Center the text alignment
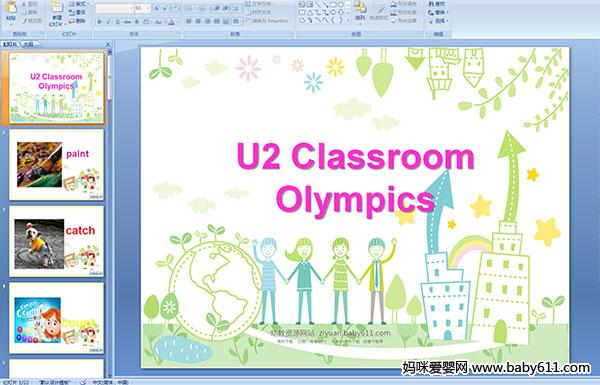The image size is (600, 385). coord(198,21)
